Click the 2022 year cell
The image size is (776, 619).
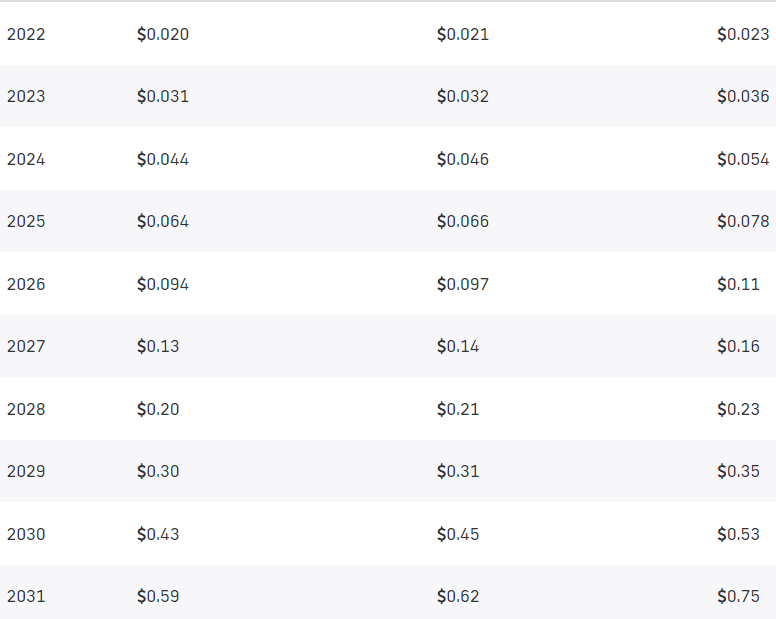pos(26,34)
